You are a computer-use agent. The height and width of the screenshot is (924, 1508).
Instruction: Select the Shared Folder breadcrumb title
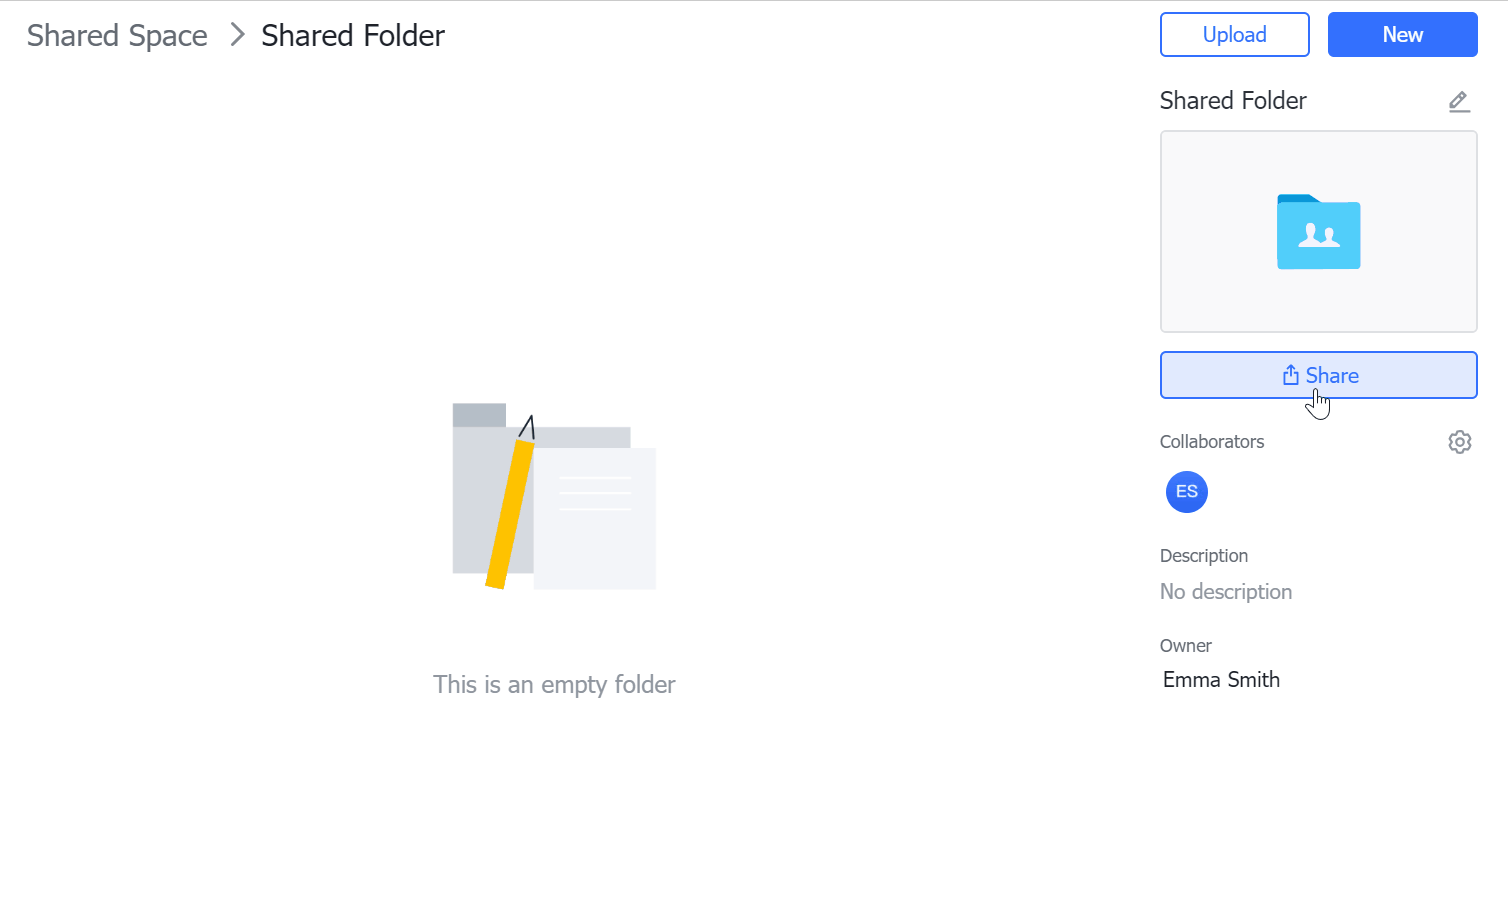point(352,36)
